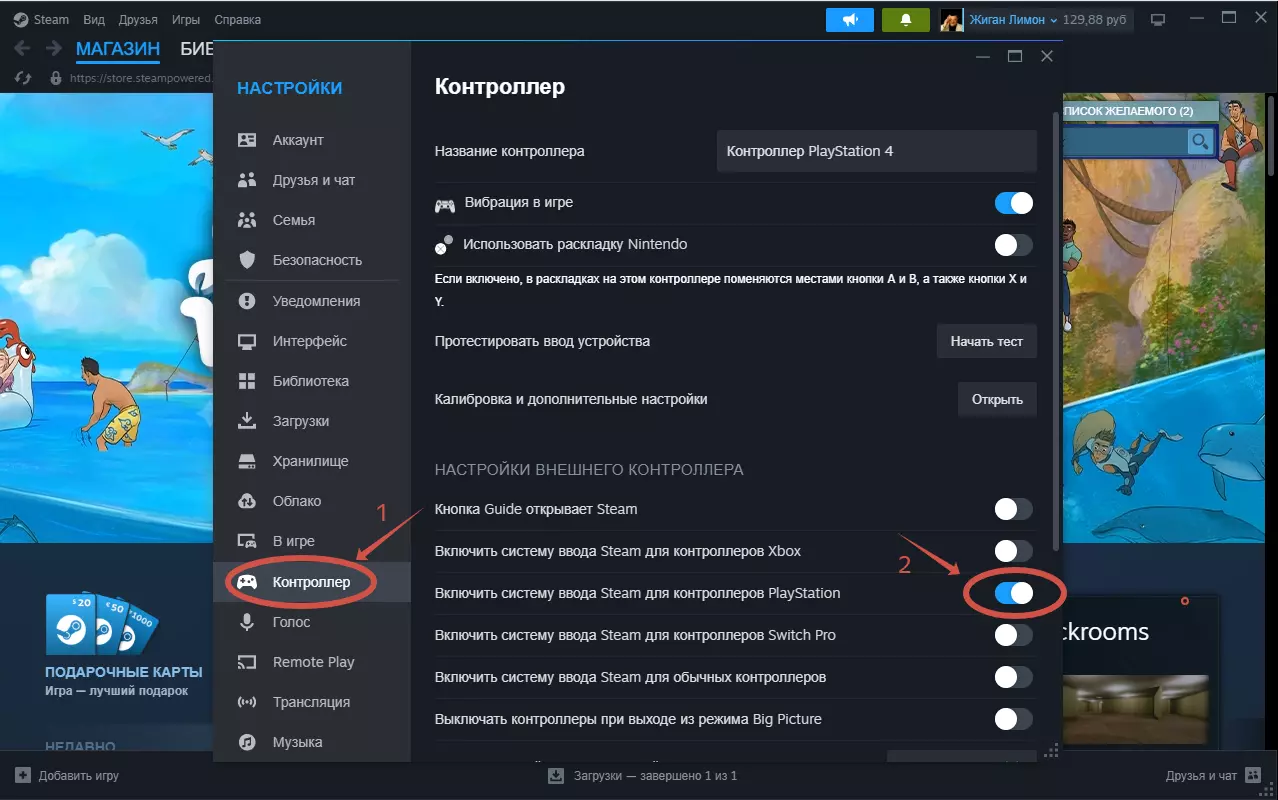
Task: Toggle turning off controllers leaving Big Picture
Action: (1013, 719)
